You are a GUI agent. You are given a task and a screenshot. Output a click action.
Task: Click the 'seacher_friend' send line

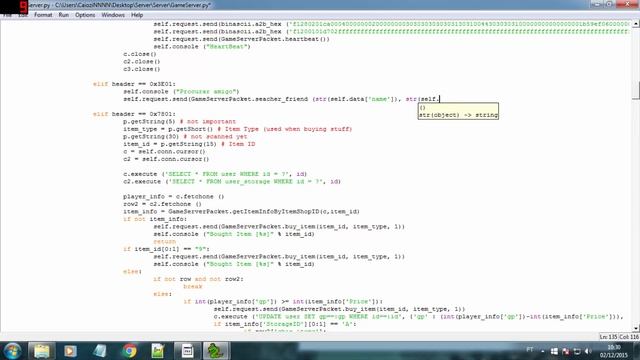click(x=281, y=99)
